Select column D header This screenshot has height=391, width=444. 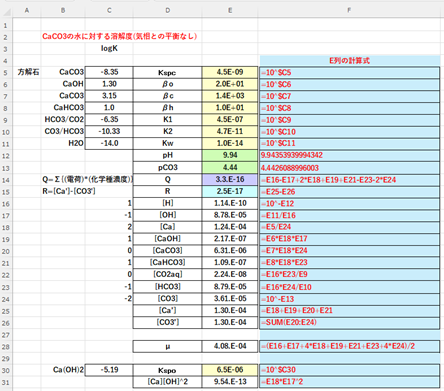click(167, 11)
